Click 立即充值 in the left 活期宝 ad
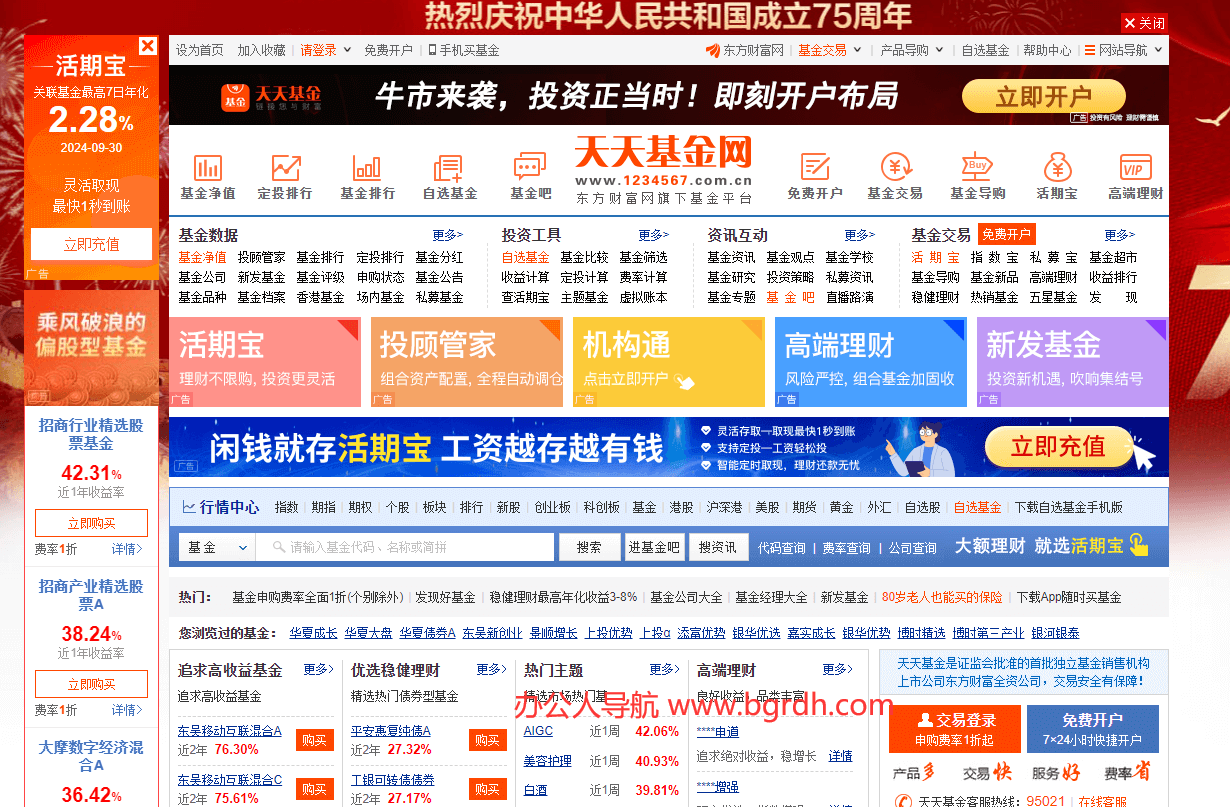Screen dimensions: 1230x807 (x=91, y=244)
